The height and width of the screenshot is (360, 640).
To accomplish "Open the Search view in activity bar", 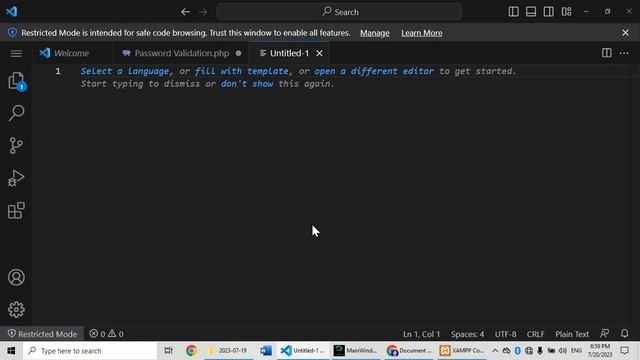I will (x=16, y=113).
